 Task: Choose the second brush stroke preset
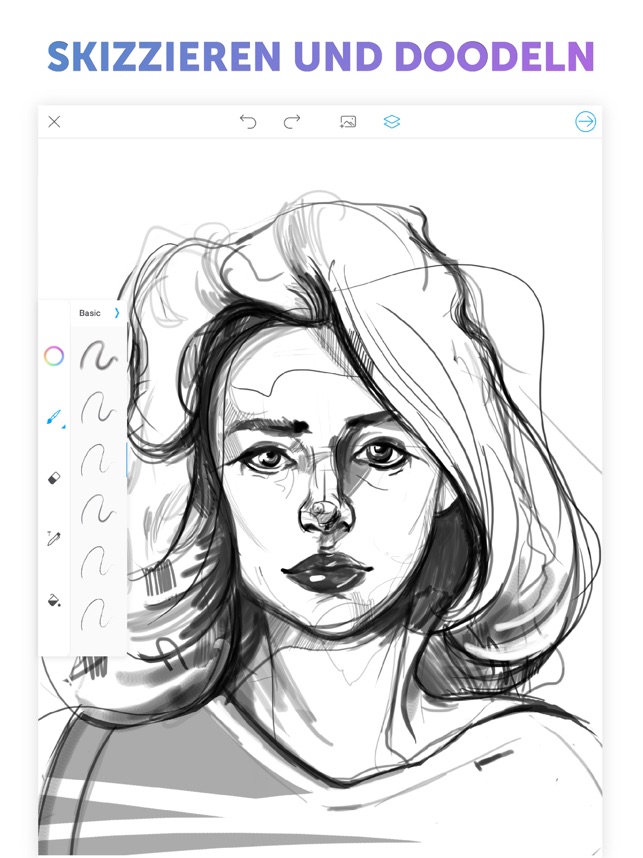[99, 408]
